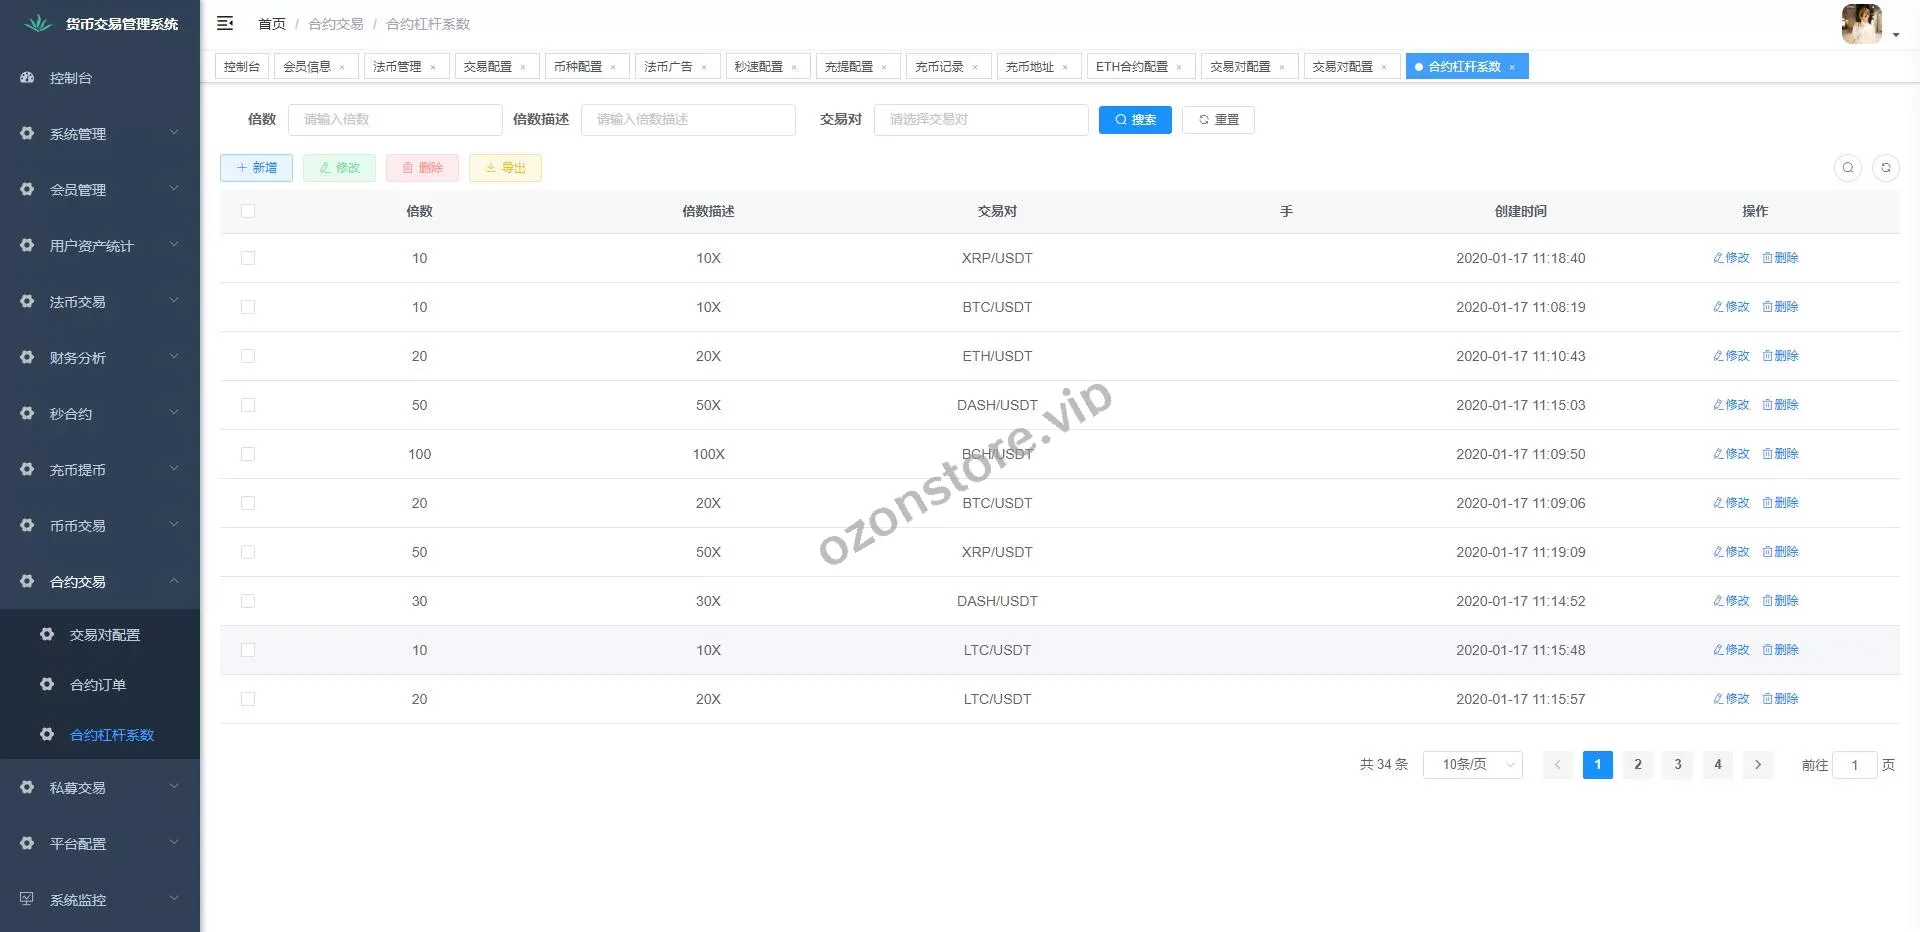The height and width of the screenshot is (932, 1920).
Task: Click the edit icon for XRP/USDT 10X row
Action: [x=1730, y=258]
